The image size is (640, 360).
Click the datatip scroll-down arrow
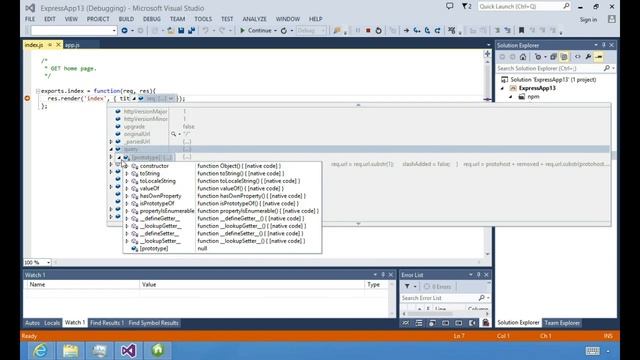point(358,224)
